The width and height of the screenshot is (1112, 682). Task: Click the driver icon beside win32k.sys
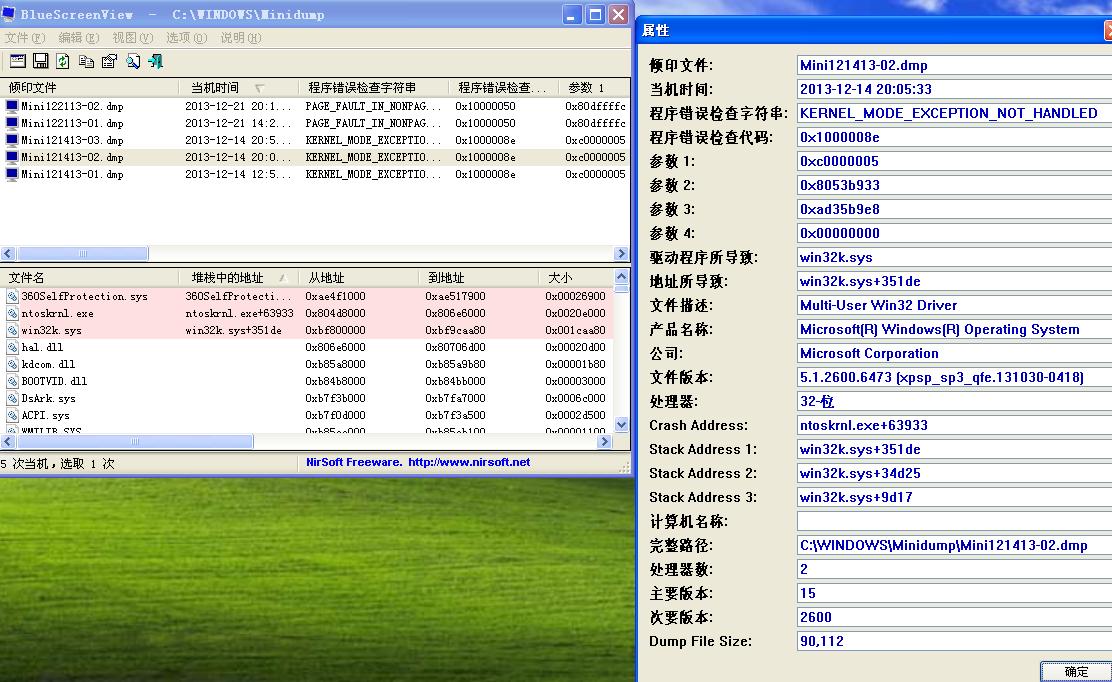coord(12,330)
